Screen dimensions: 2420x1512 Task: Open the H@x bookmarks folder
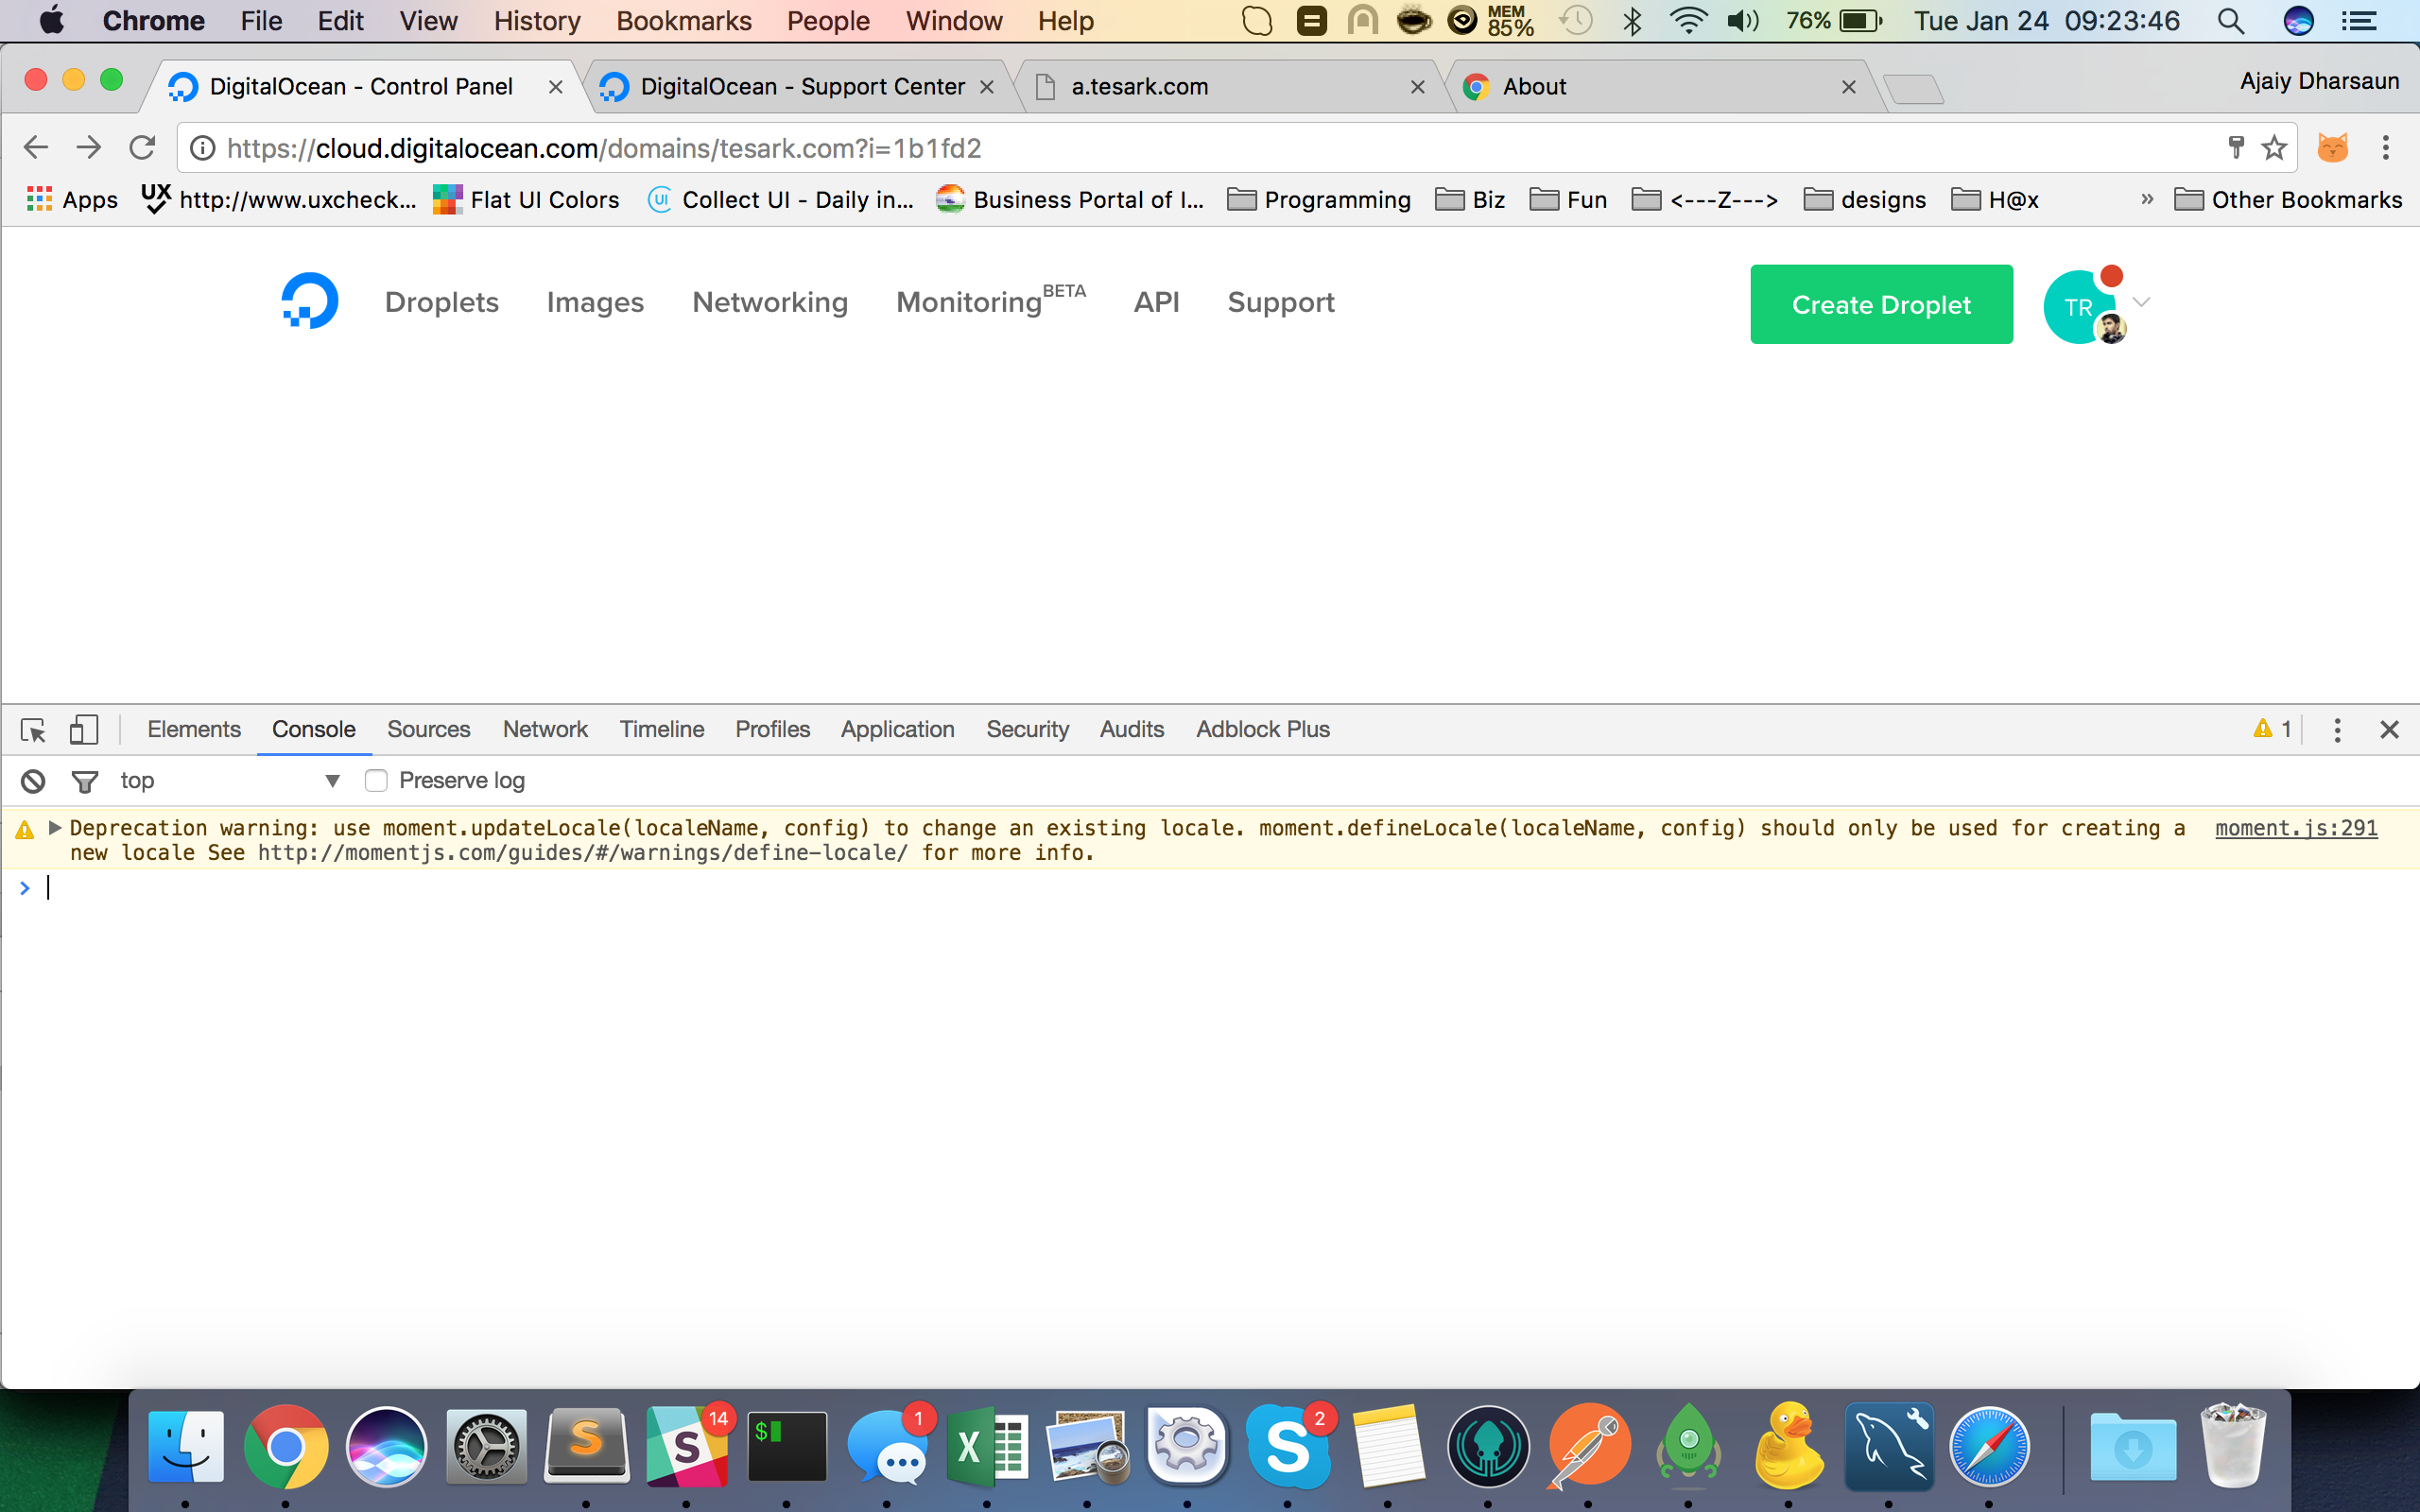coord(1995,200)
